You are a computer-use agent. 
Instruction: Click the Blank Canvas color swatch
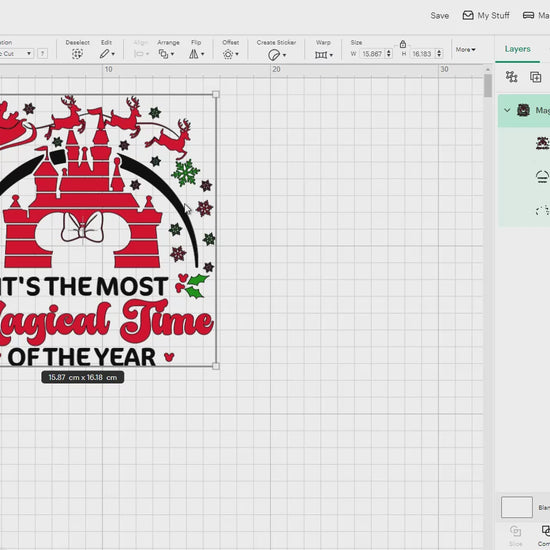pos(516,507)
